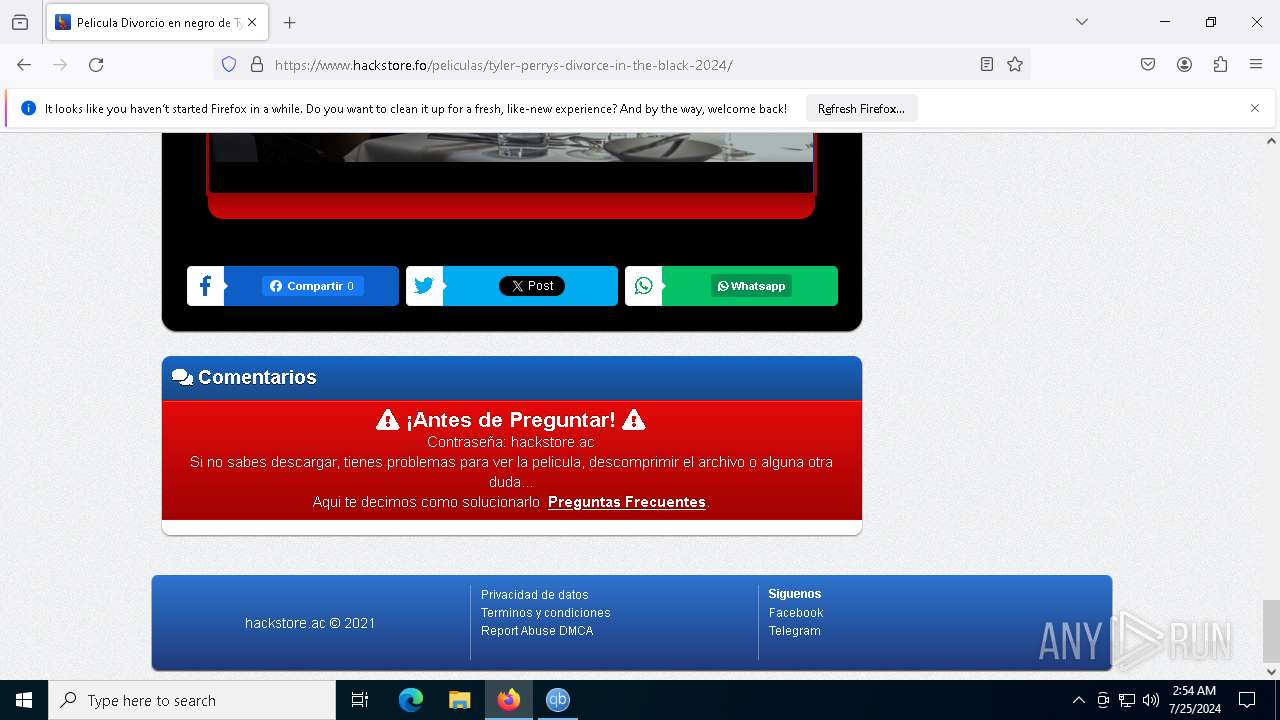Image resolution: width=1280 pixels, height=720 pixels.
Task: Open File Explorer from the taskbar
Action: coord(460,700)
